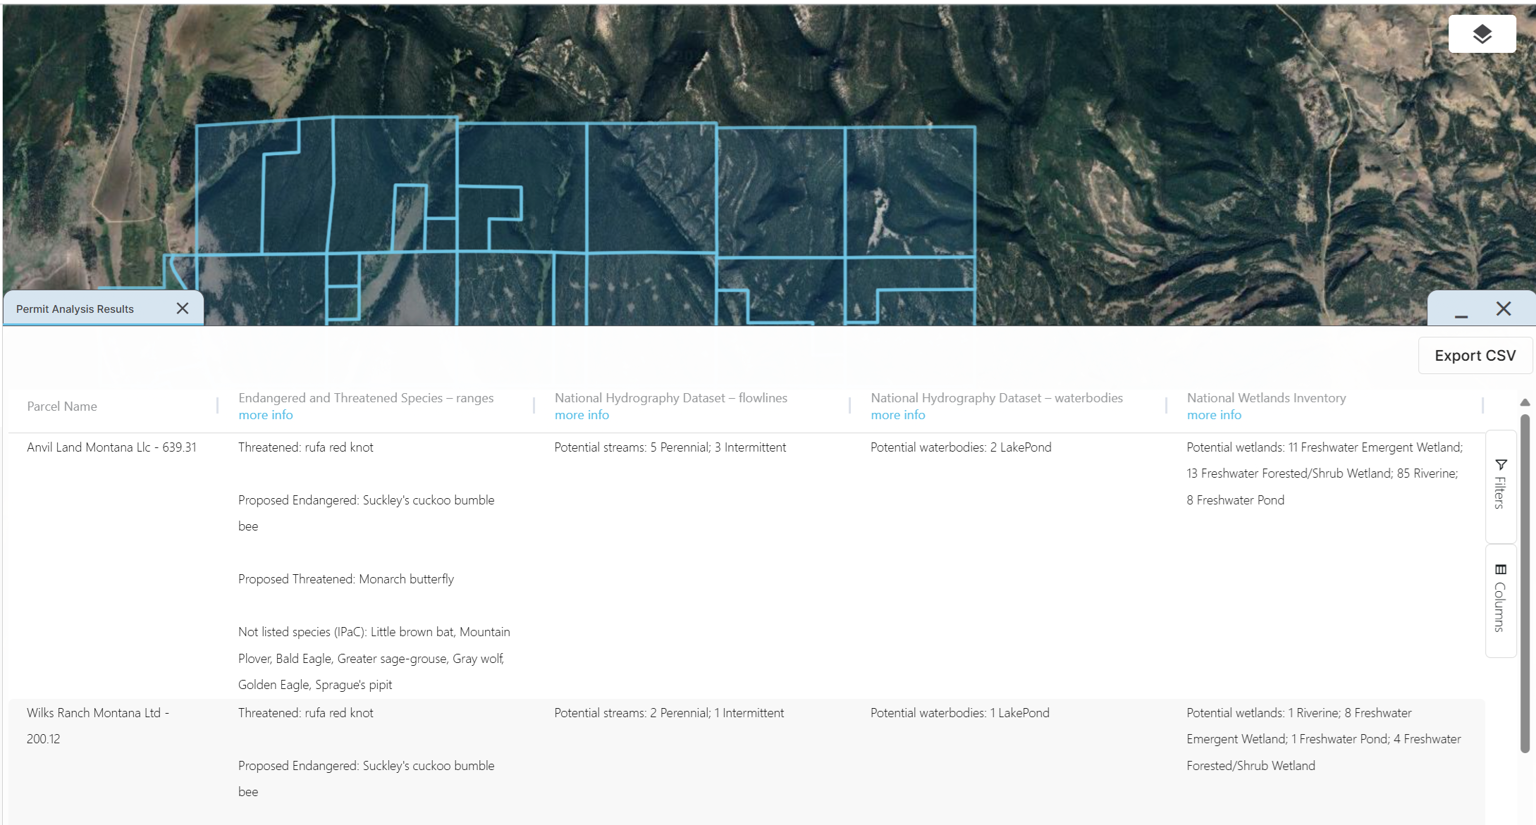Screen dimensions: 1536x825
Task: Select the Permit Analysis Results tab
Action: tap(73, 308)
